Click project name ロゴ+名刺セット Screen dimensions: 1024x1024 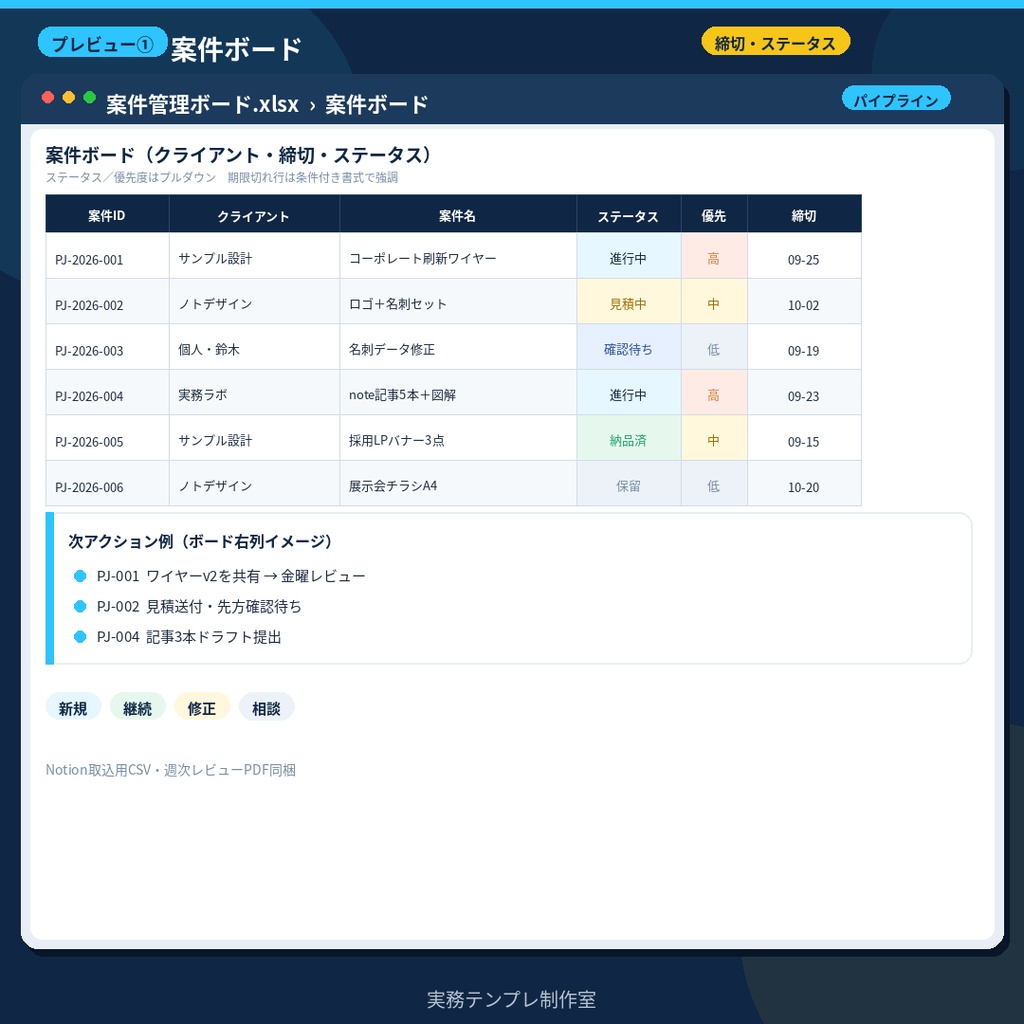(x=458, y=302)
